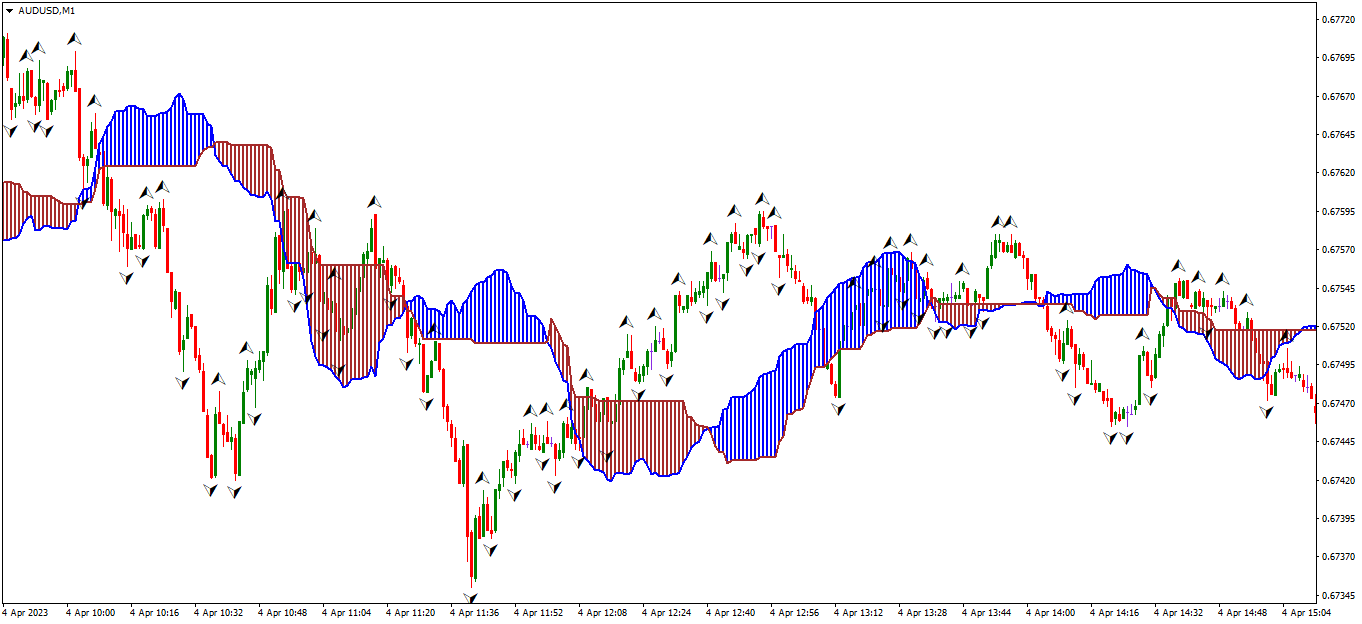This screenshot has height=624, width=1362.
Task: Click price label 0.67495
Action: (x=1337, y=365)
